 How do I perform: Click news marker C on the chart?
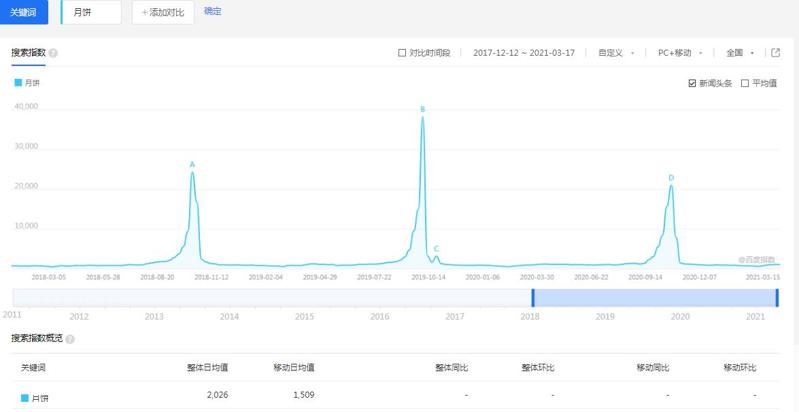pos(436,248)
